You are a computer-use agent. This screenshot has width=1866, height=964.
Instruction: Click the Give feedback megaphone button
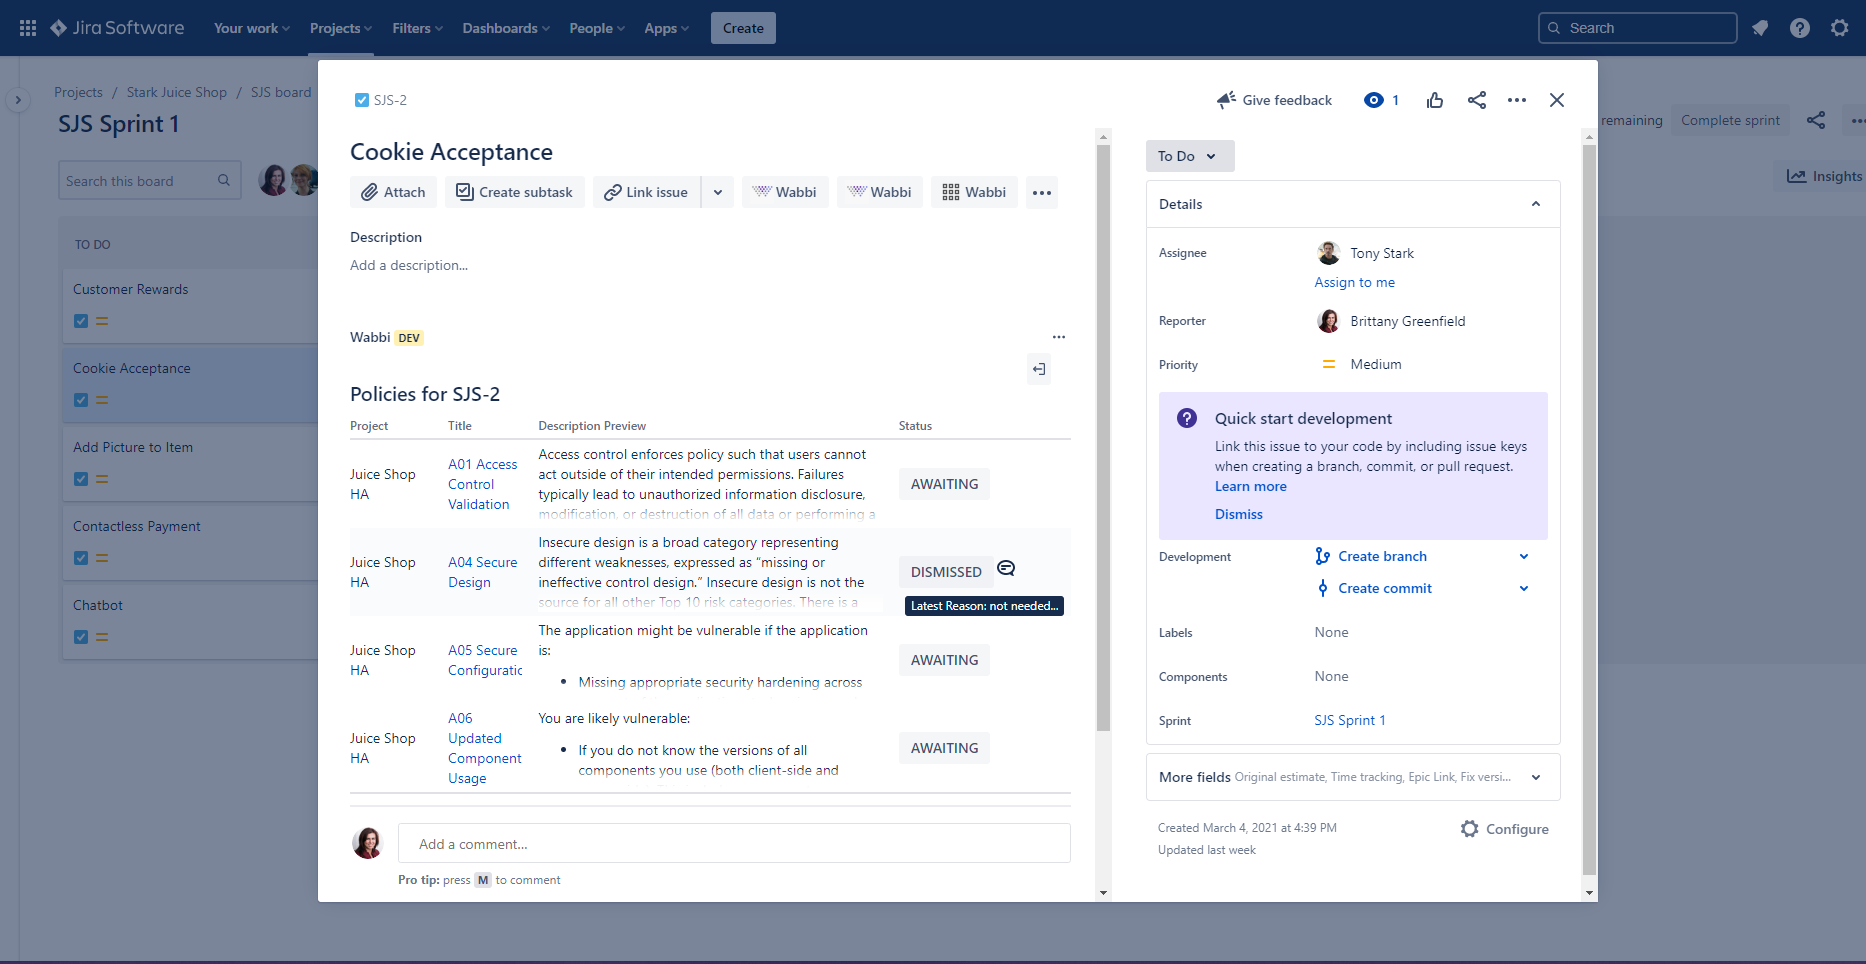click(1274, 100)
